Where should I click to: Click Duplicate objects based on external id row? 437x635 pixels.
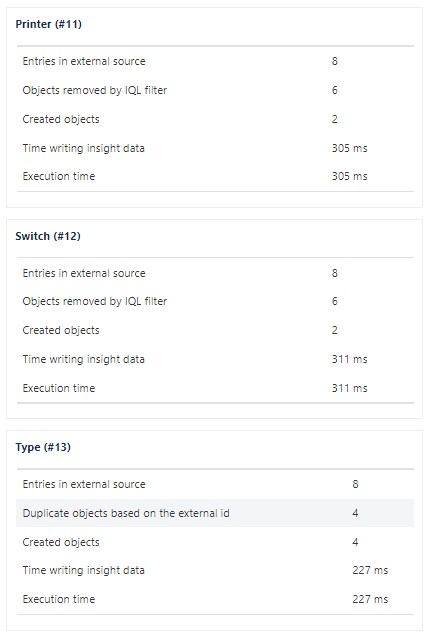(x=215, y=513)
